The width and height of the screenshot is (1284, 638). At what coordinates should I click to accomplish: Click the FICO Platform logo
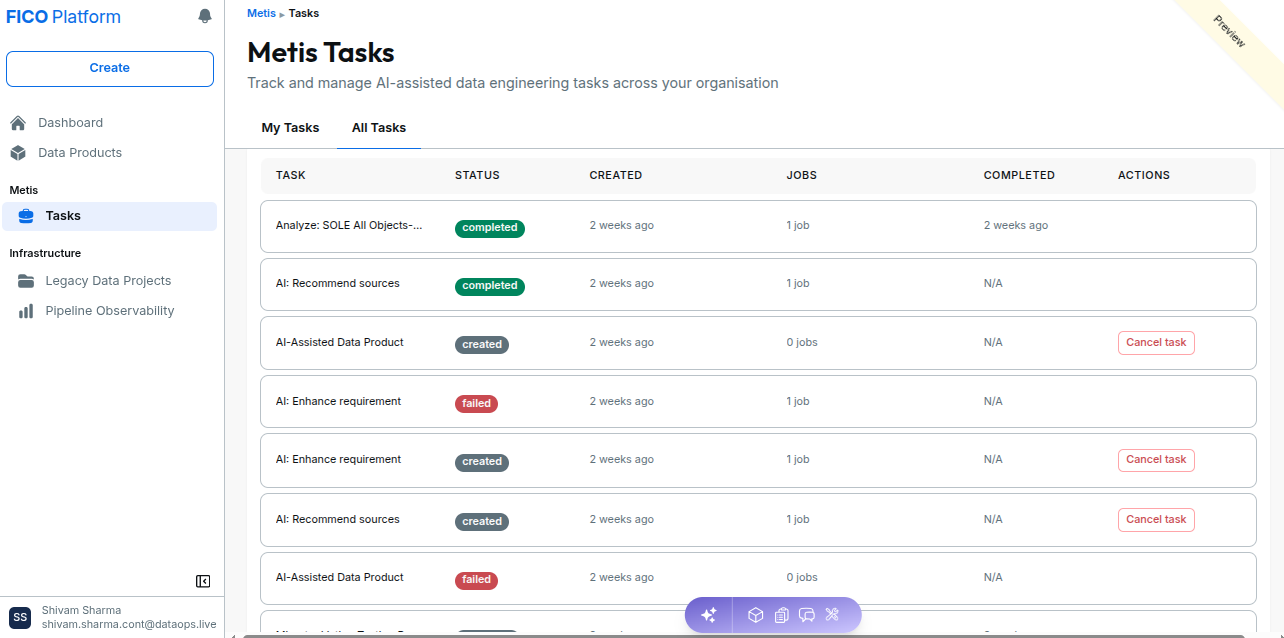64,17
